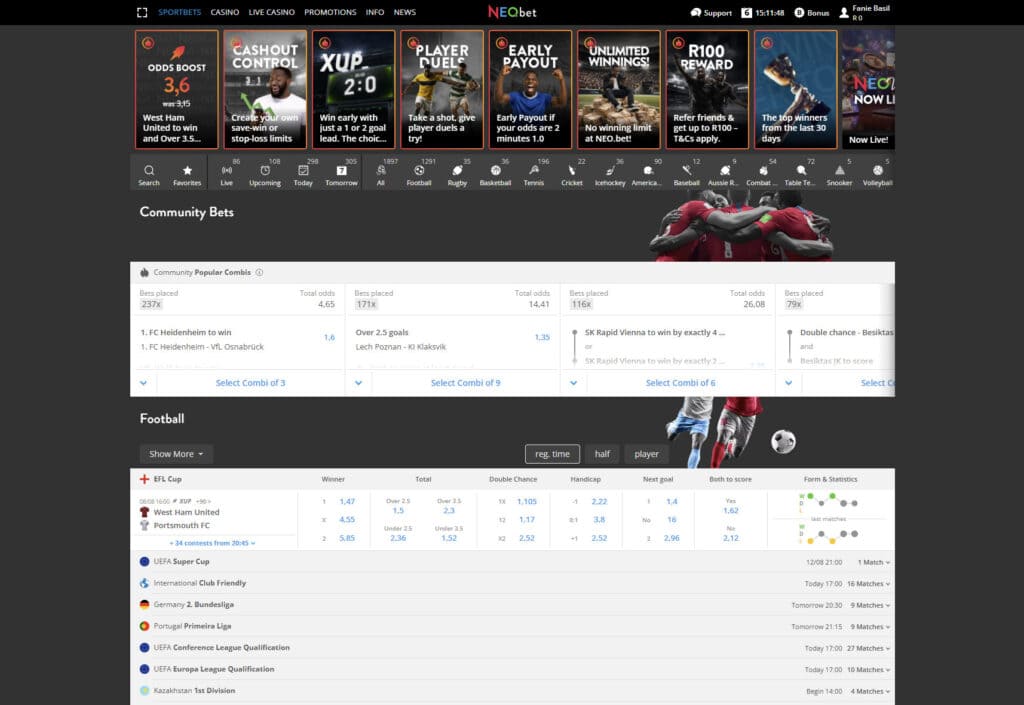Click the fullscreen icon in the top bar
The height and width of the screenshot is (705, 1024).
142,12
